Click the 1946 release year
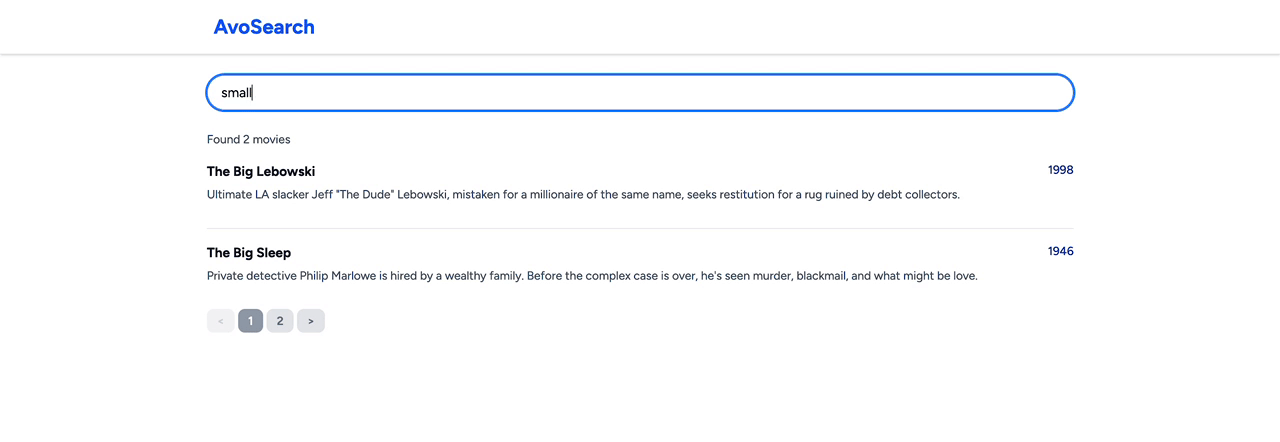Image resolution: width=1280 pixels, height=442 pixels. pos(1060,251)
